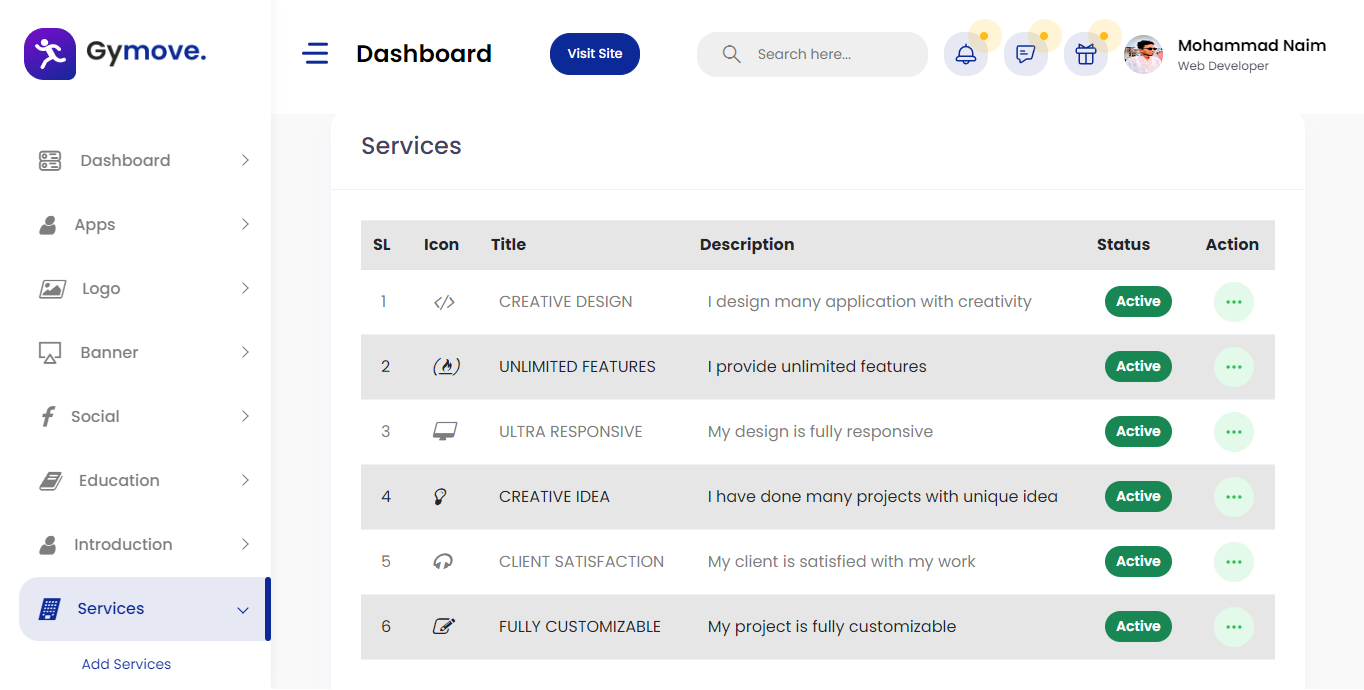Click the Gymove logo in the sidebar
Viewport: 1364px width, 690px height.
(x=113, y=53)
